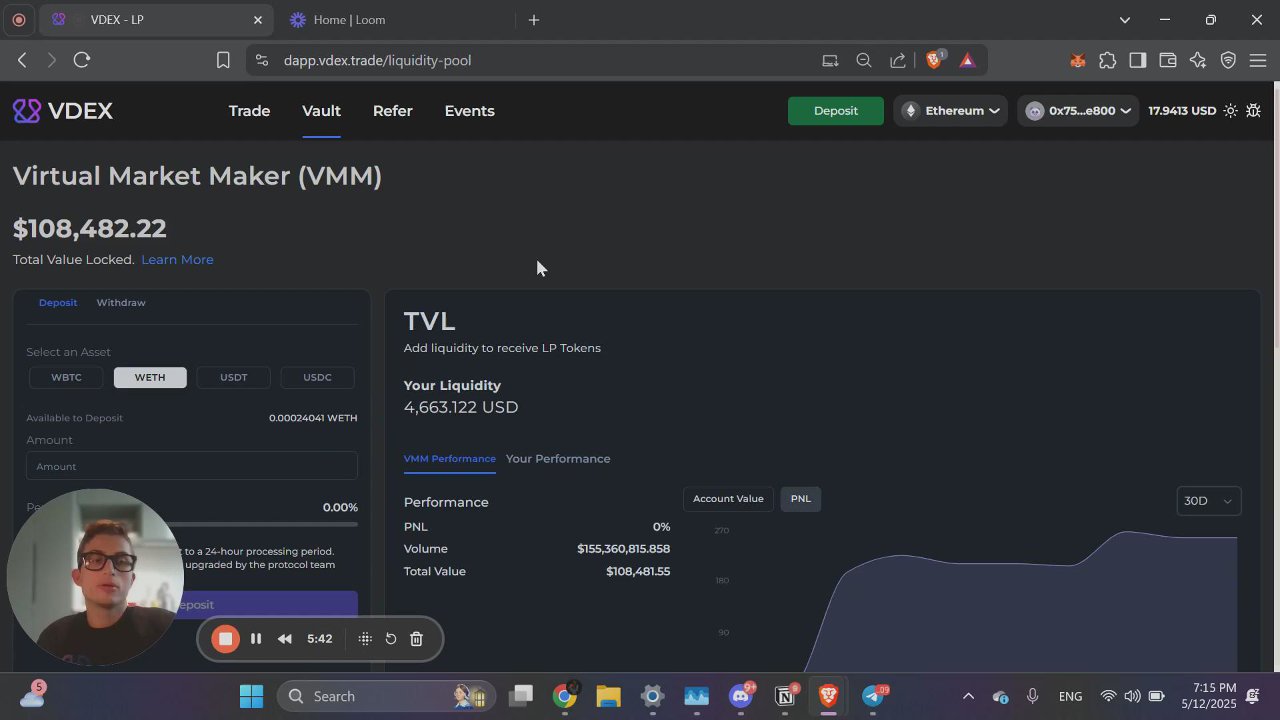Click the VDEX logo

tap(63, 111)
